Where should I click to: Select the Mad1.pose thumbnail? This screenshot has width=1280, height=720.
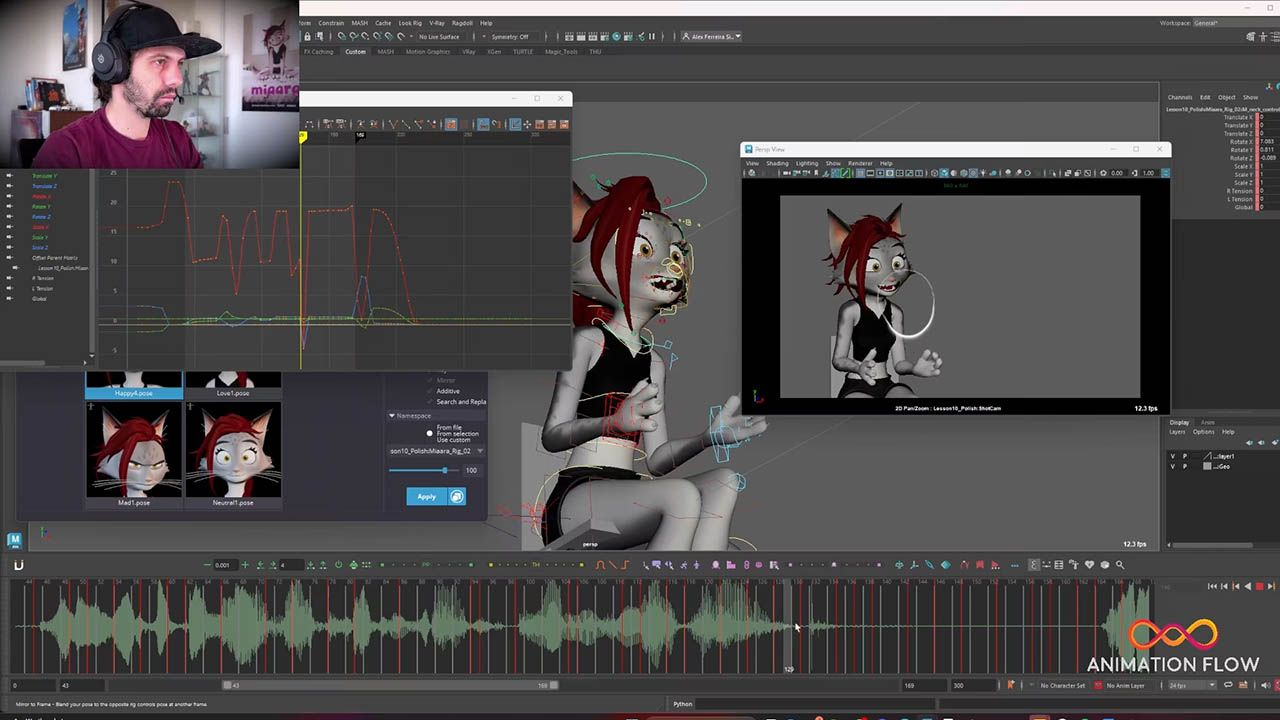point(134,451)
